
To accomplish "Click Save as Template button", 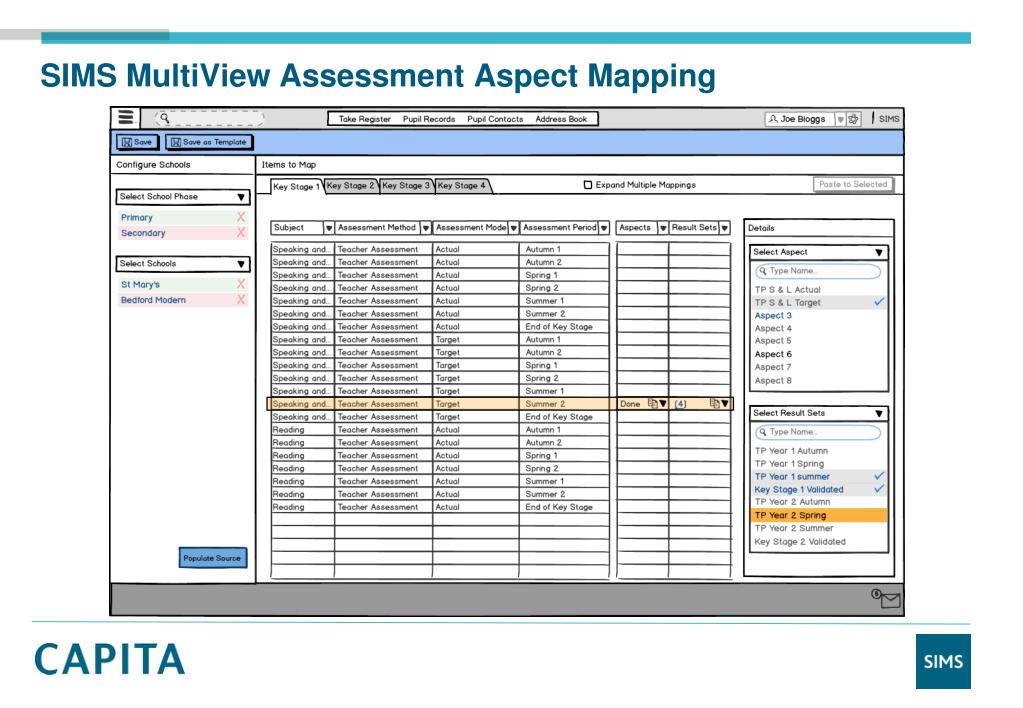I will (x=209, y=142).
